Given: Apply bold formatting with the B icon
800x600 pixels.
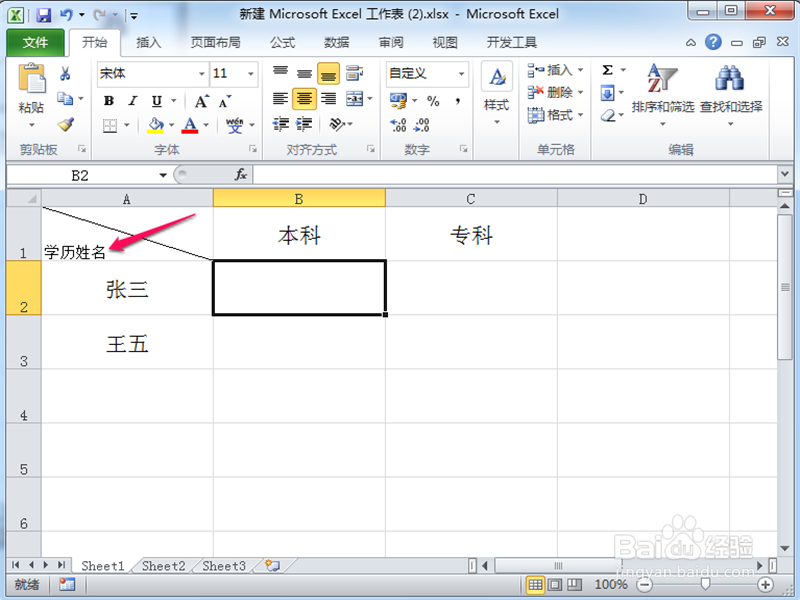Looking at the screenshot, I should point(108,100).
